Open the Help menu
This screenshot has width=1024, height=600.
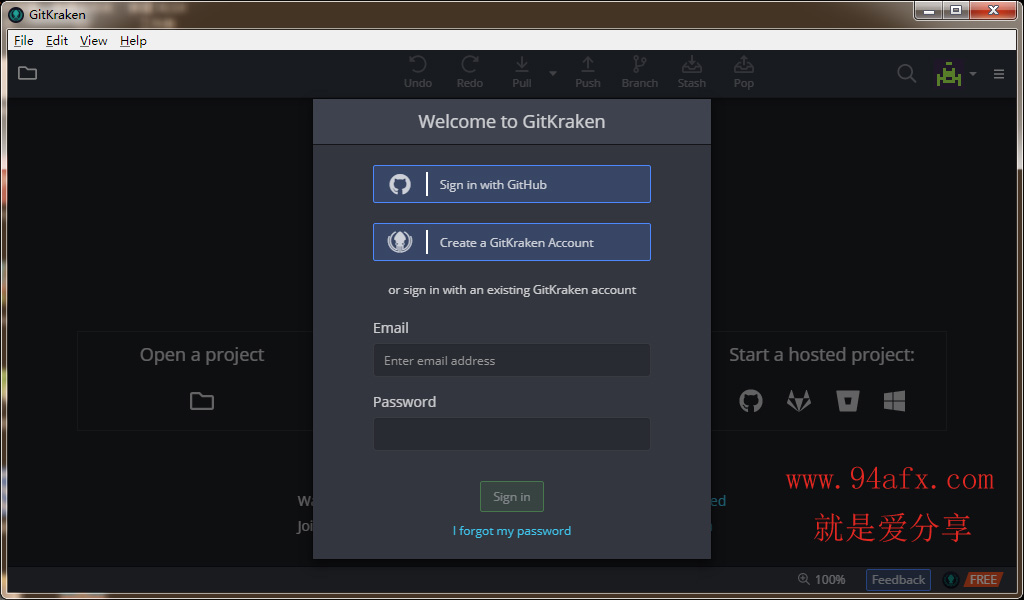click(133, 40)
